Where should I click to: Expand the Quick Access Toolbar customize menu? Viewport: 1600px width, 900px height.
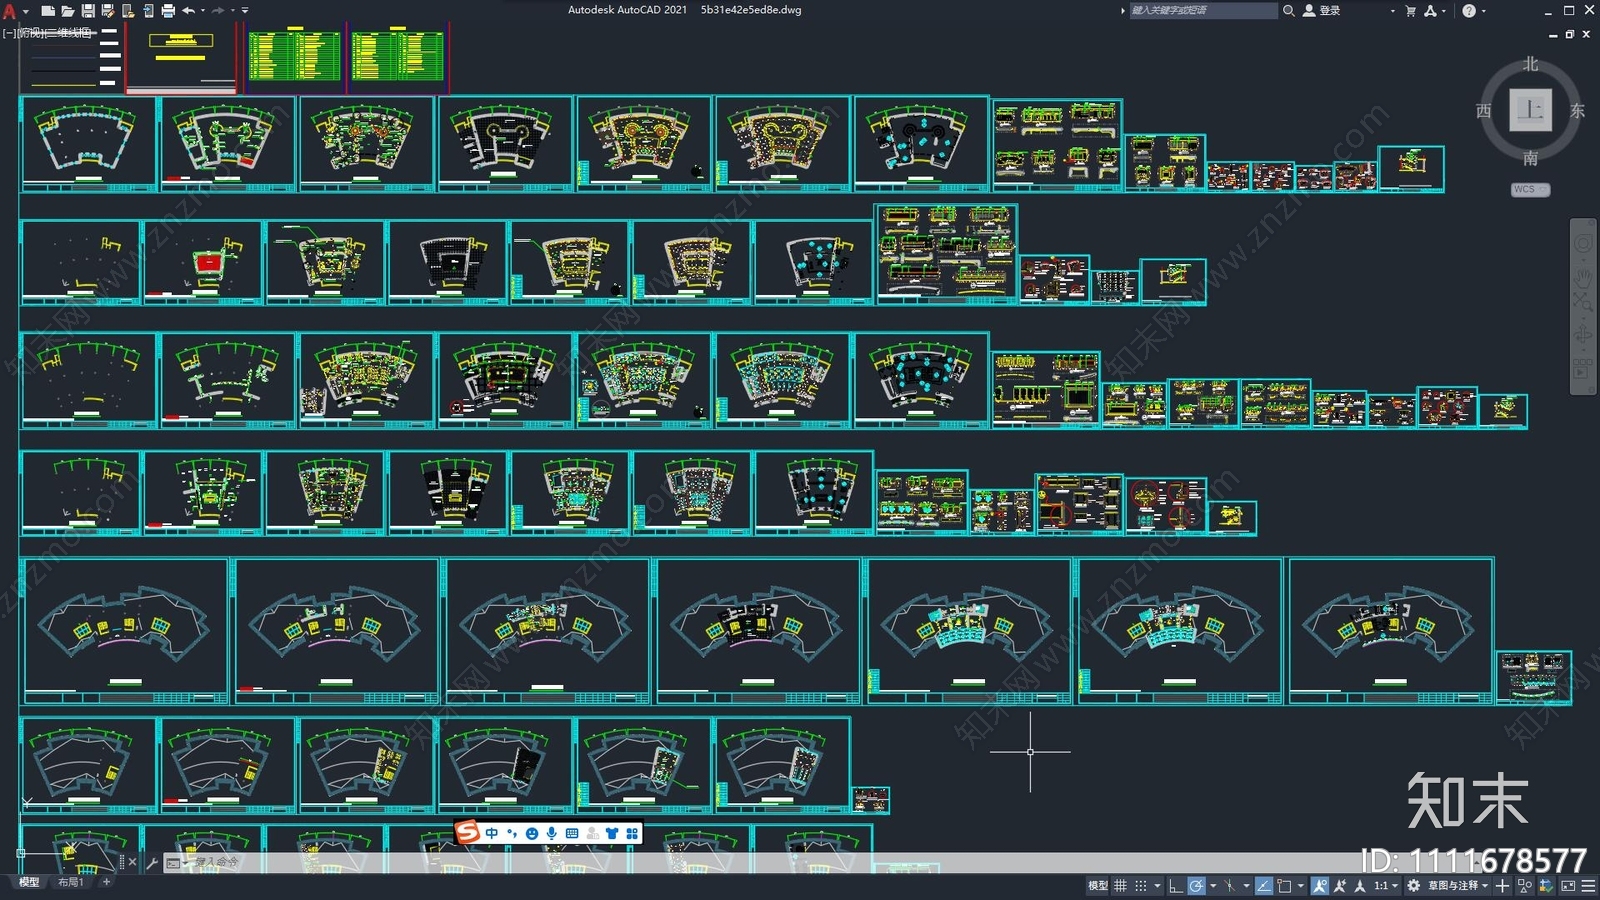coord(245,11)
